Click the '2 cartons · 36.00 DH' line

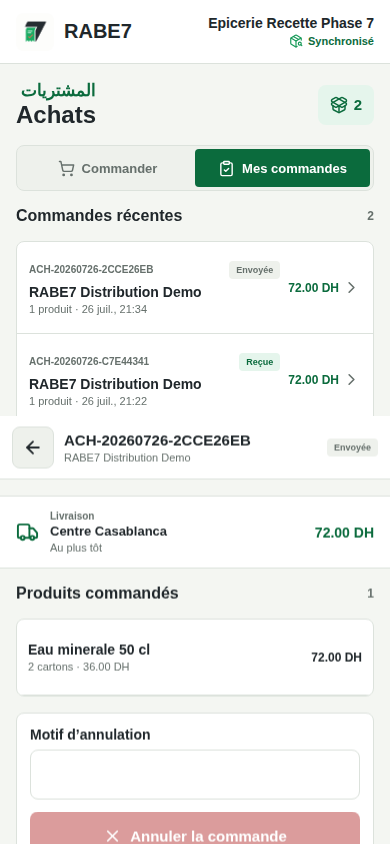[79, 667]
